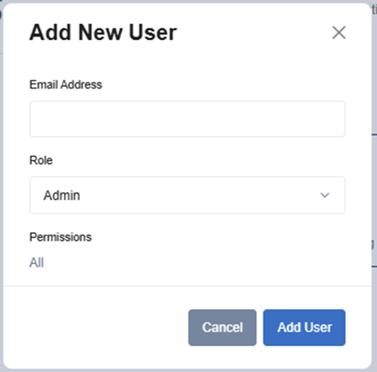
Task: Open the Role dropdown showing Admin
Action: click(x=187, y=195)
